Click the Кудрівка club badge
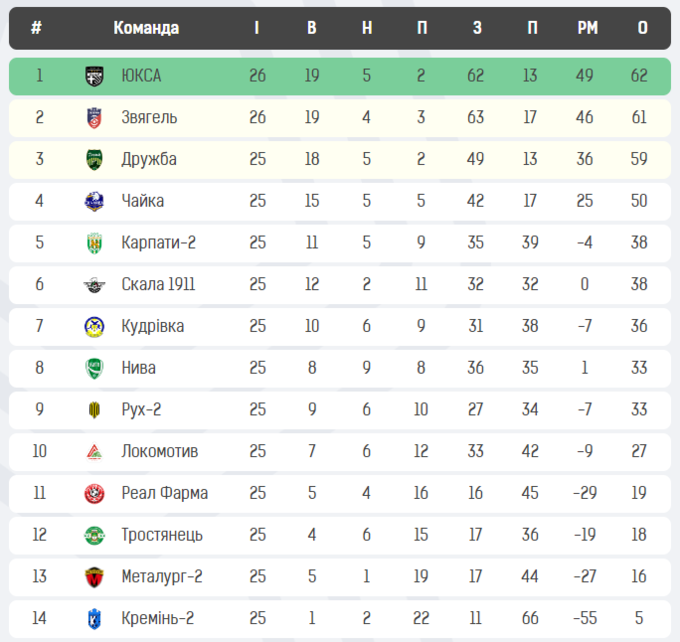Screen dimensions: 680x642 [x=94, y=326]
